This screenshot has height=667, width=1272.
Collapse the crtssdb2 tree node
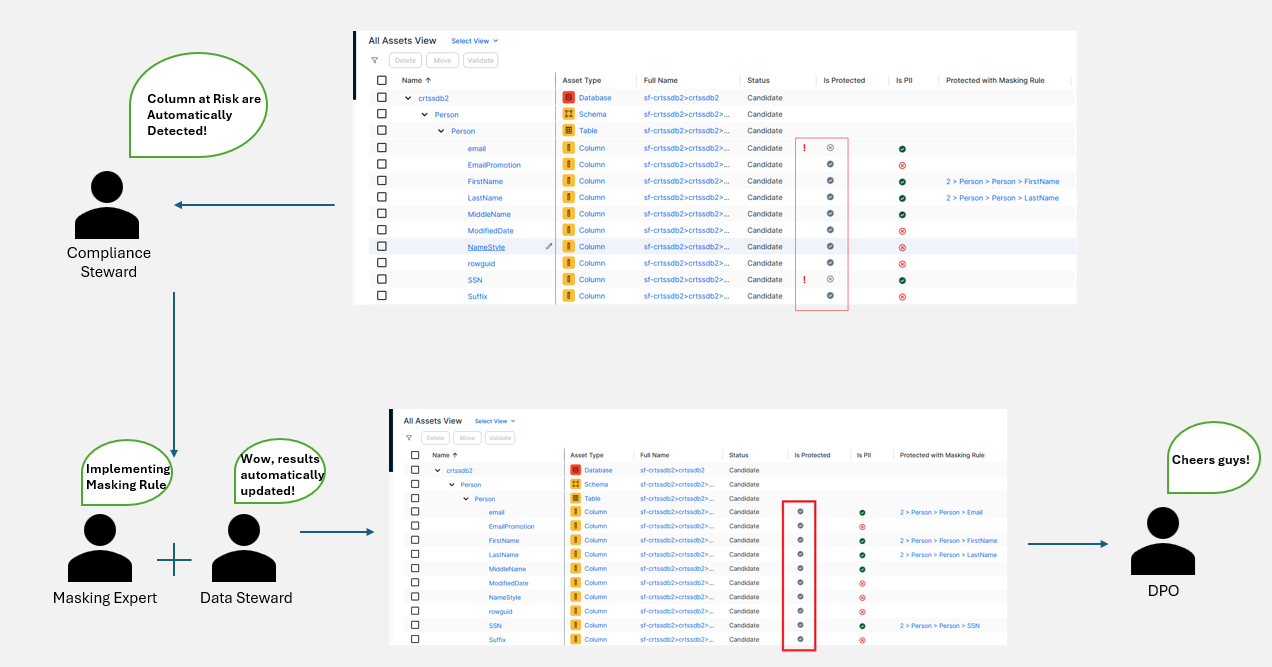tap(408, 97)
